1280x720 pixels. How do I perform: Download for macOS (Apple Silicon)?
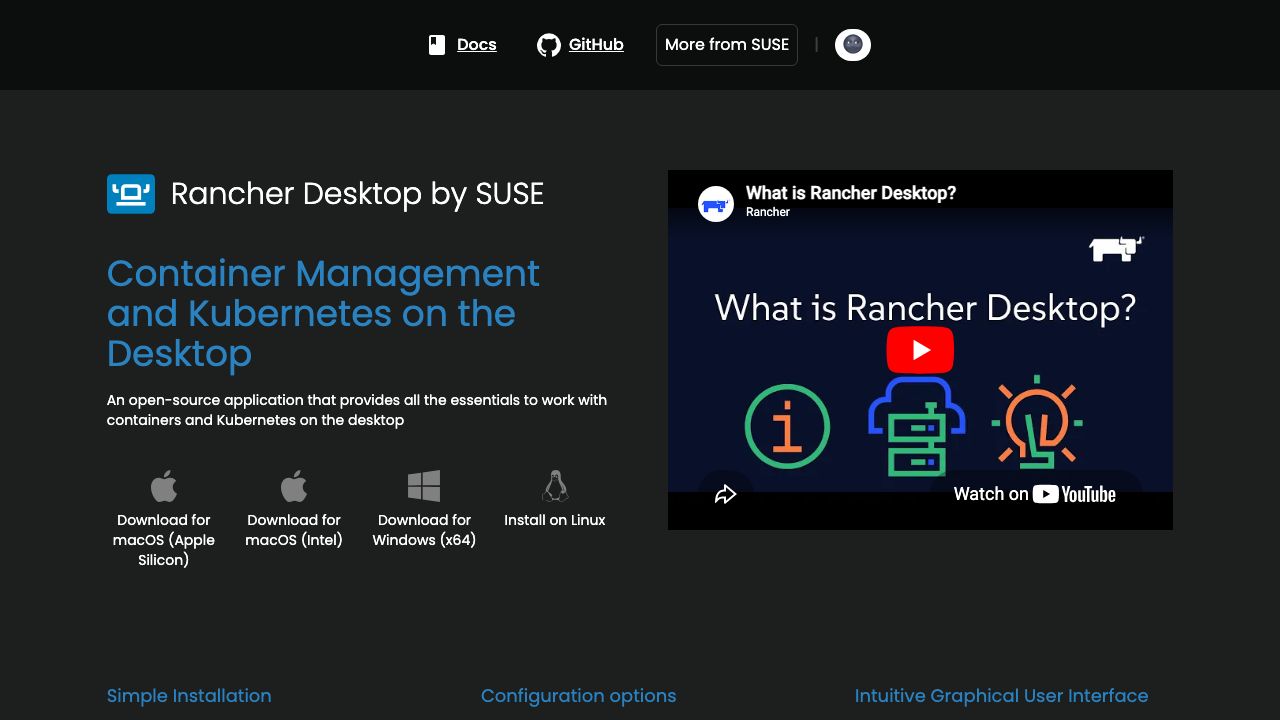pyautogui.click(x=164, y=540)
